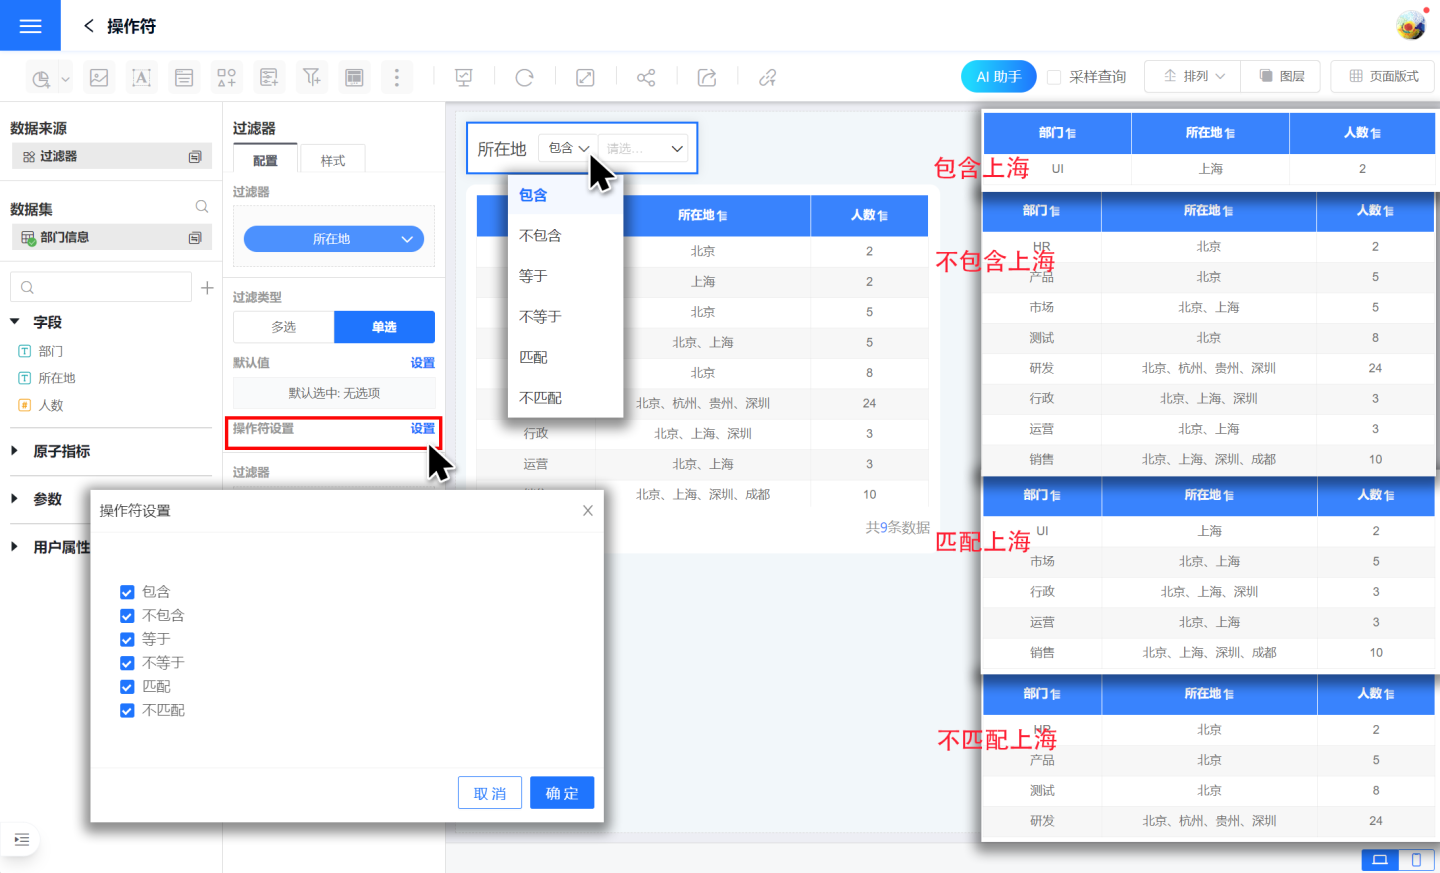Open the hamburger main menu
Viewport: 1440px width, 873px height.
pyautogui.click(x=30, y=26)
